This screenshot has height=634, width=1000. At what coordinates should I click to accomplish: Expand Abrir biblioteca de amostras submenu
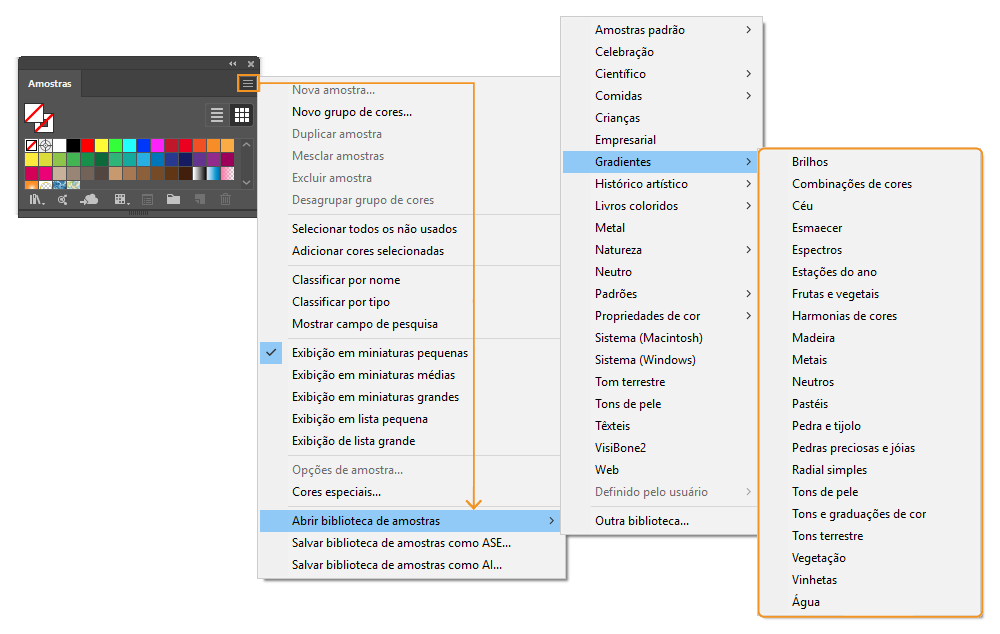point(410,521)
